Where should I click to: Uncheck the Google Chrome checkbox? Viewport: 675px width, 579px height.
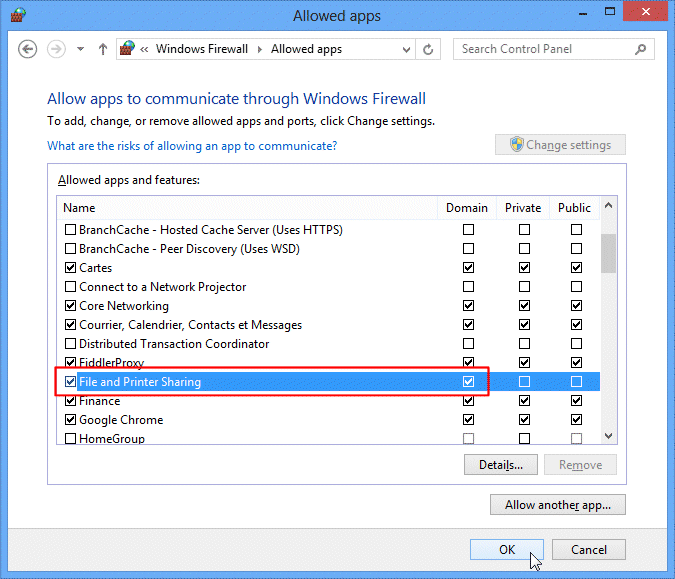point(70,419)
